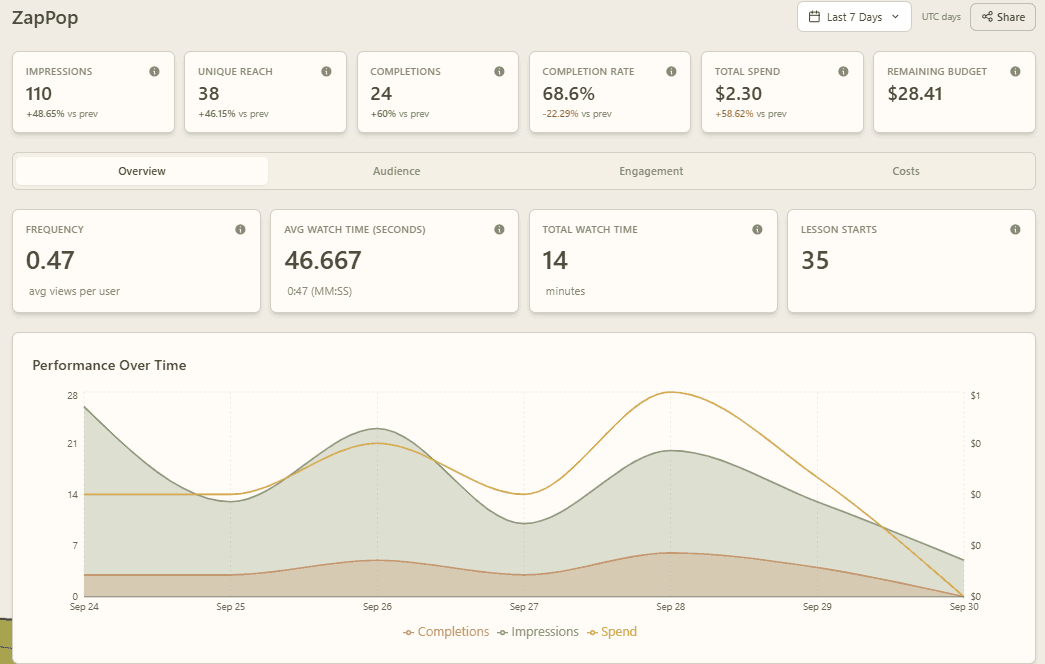This screenshot has height=664, width=1045.
Task: Switch to the Audience tab
Action: [x=397, y=171]
